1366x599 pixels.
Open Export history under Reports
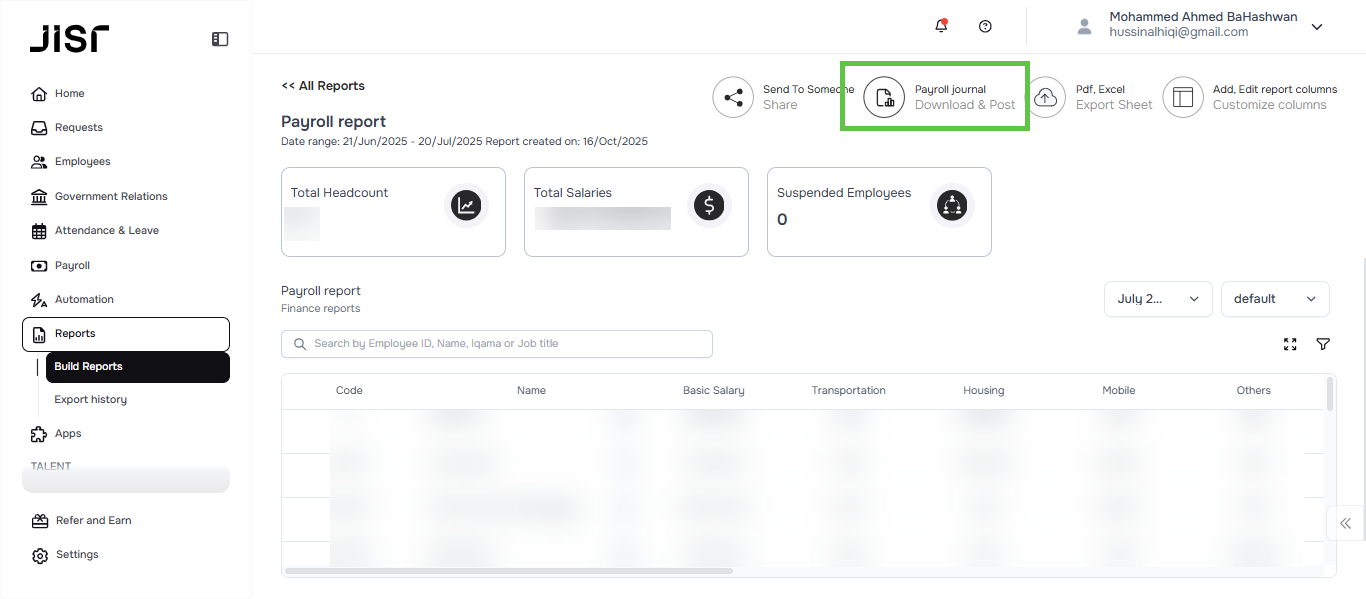click(90, 400)
